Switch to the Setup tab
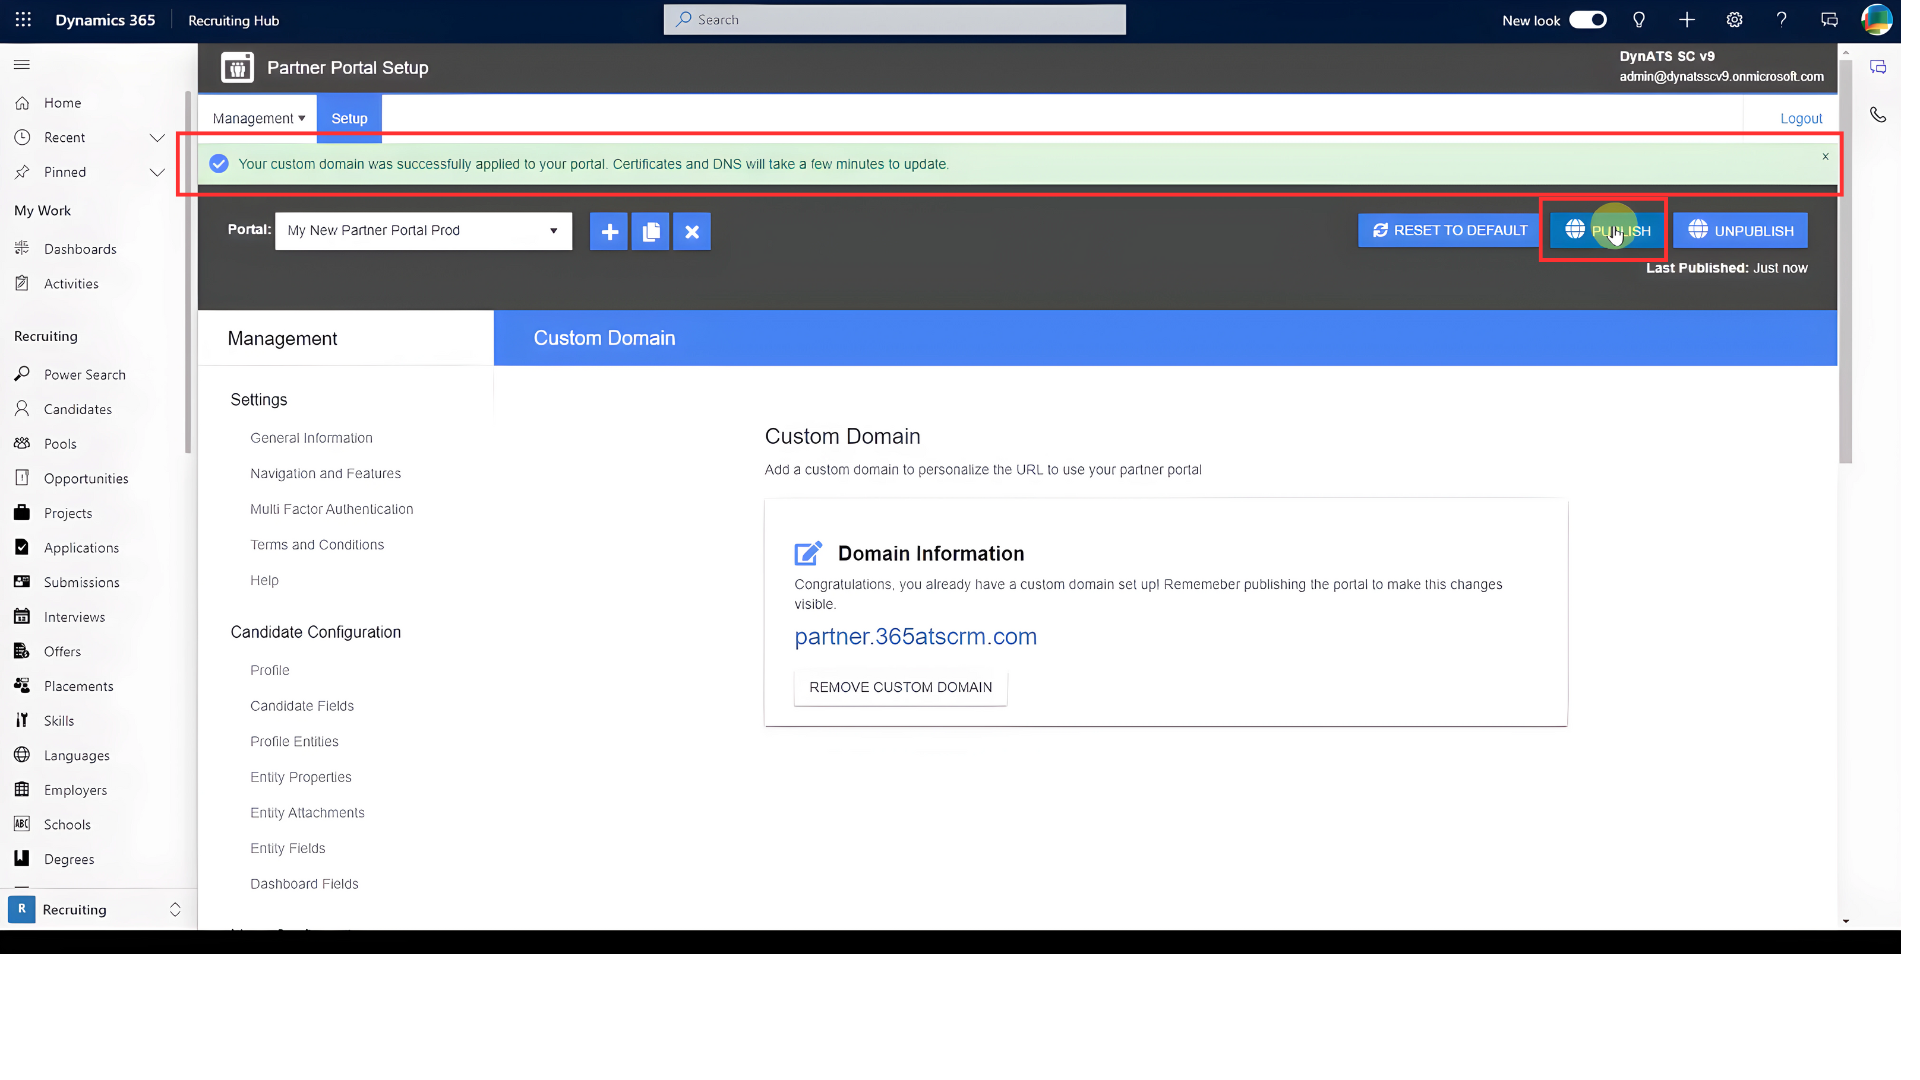Viewport: 1920px width, 1080px height. [349, 118]
